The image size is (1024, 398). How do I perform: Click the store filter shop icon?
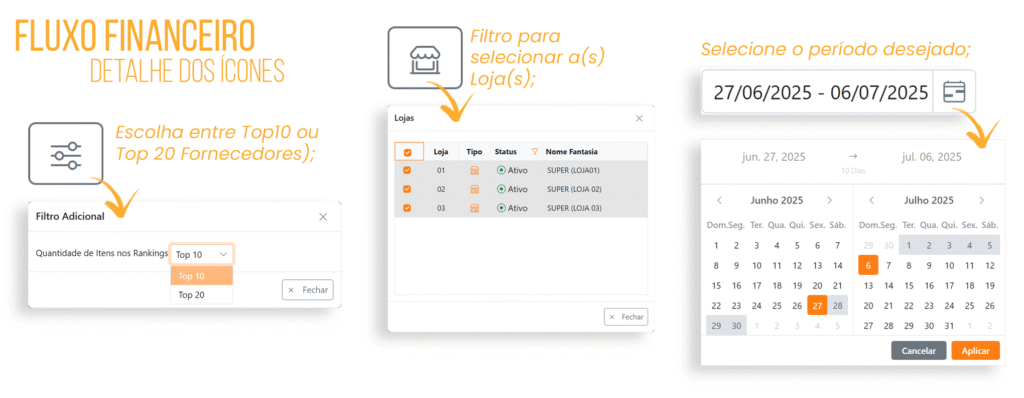[424, 58]
